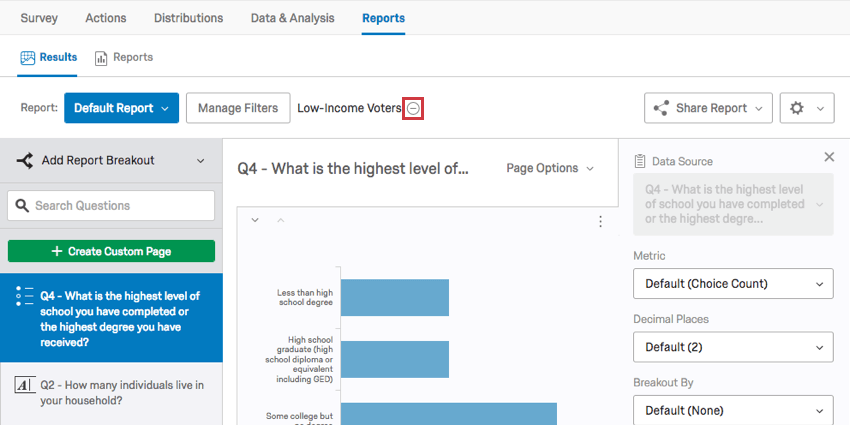850x425 pixels.
Task: Open the Metric dropdown
Action: [x=732, y=284]
